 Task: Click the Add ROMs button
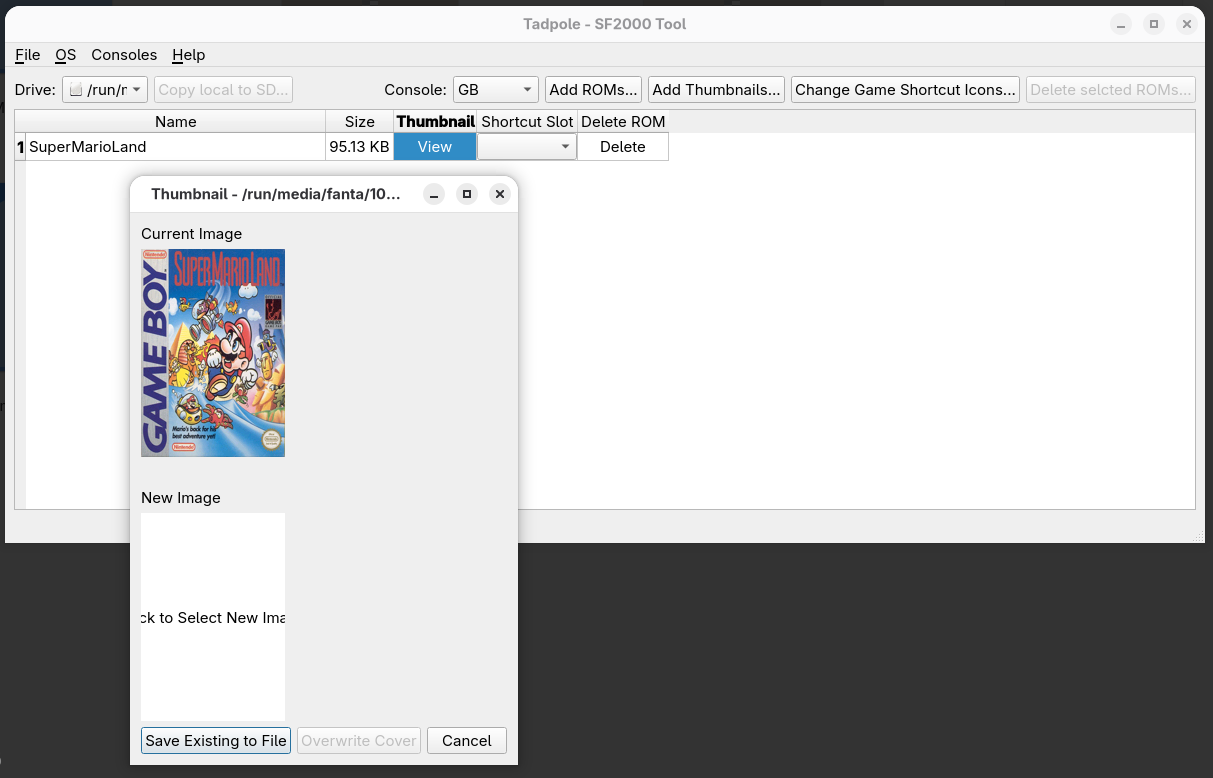[593, 90]
